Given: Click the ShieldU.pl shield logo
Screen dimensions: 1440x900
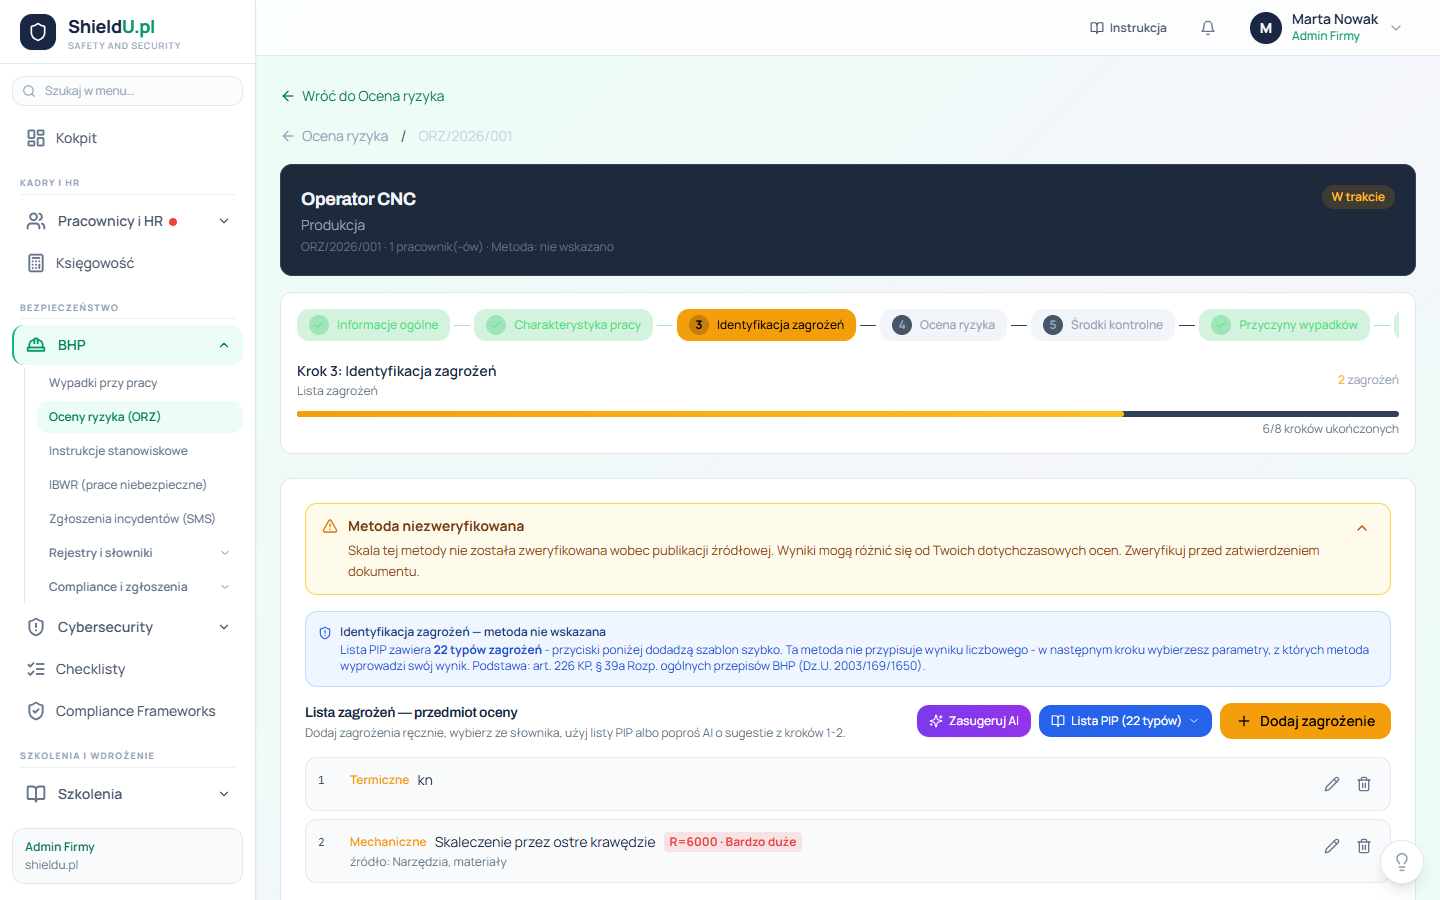Looking at the screenshot, I should (x=38, y=32).
